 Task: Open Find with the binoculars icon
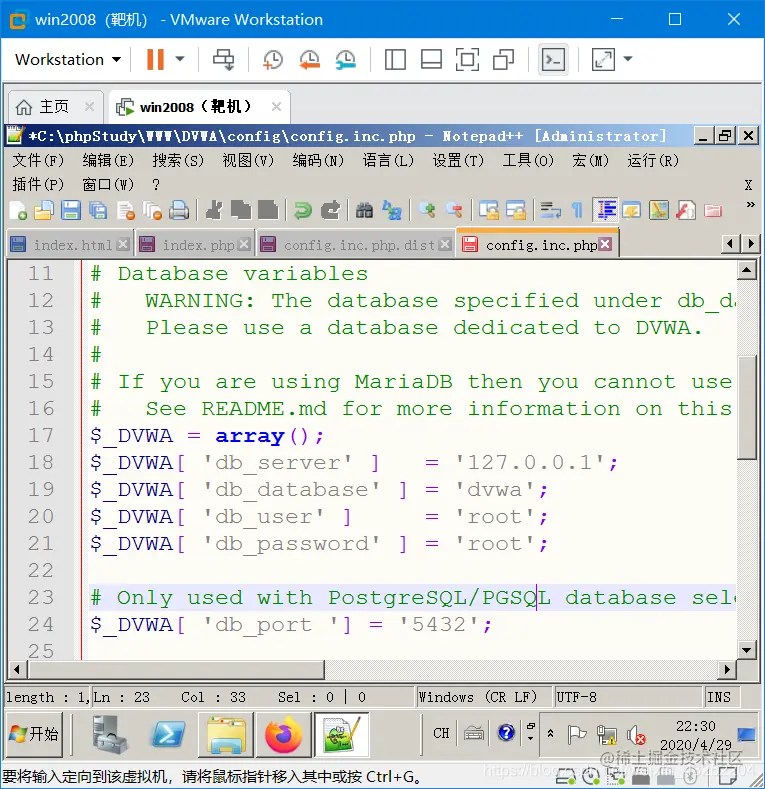(364, 210)
